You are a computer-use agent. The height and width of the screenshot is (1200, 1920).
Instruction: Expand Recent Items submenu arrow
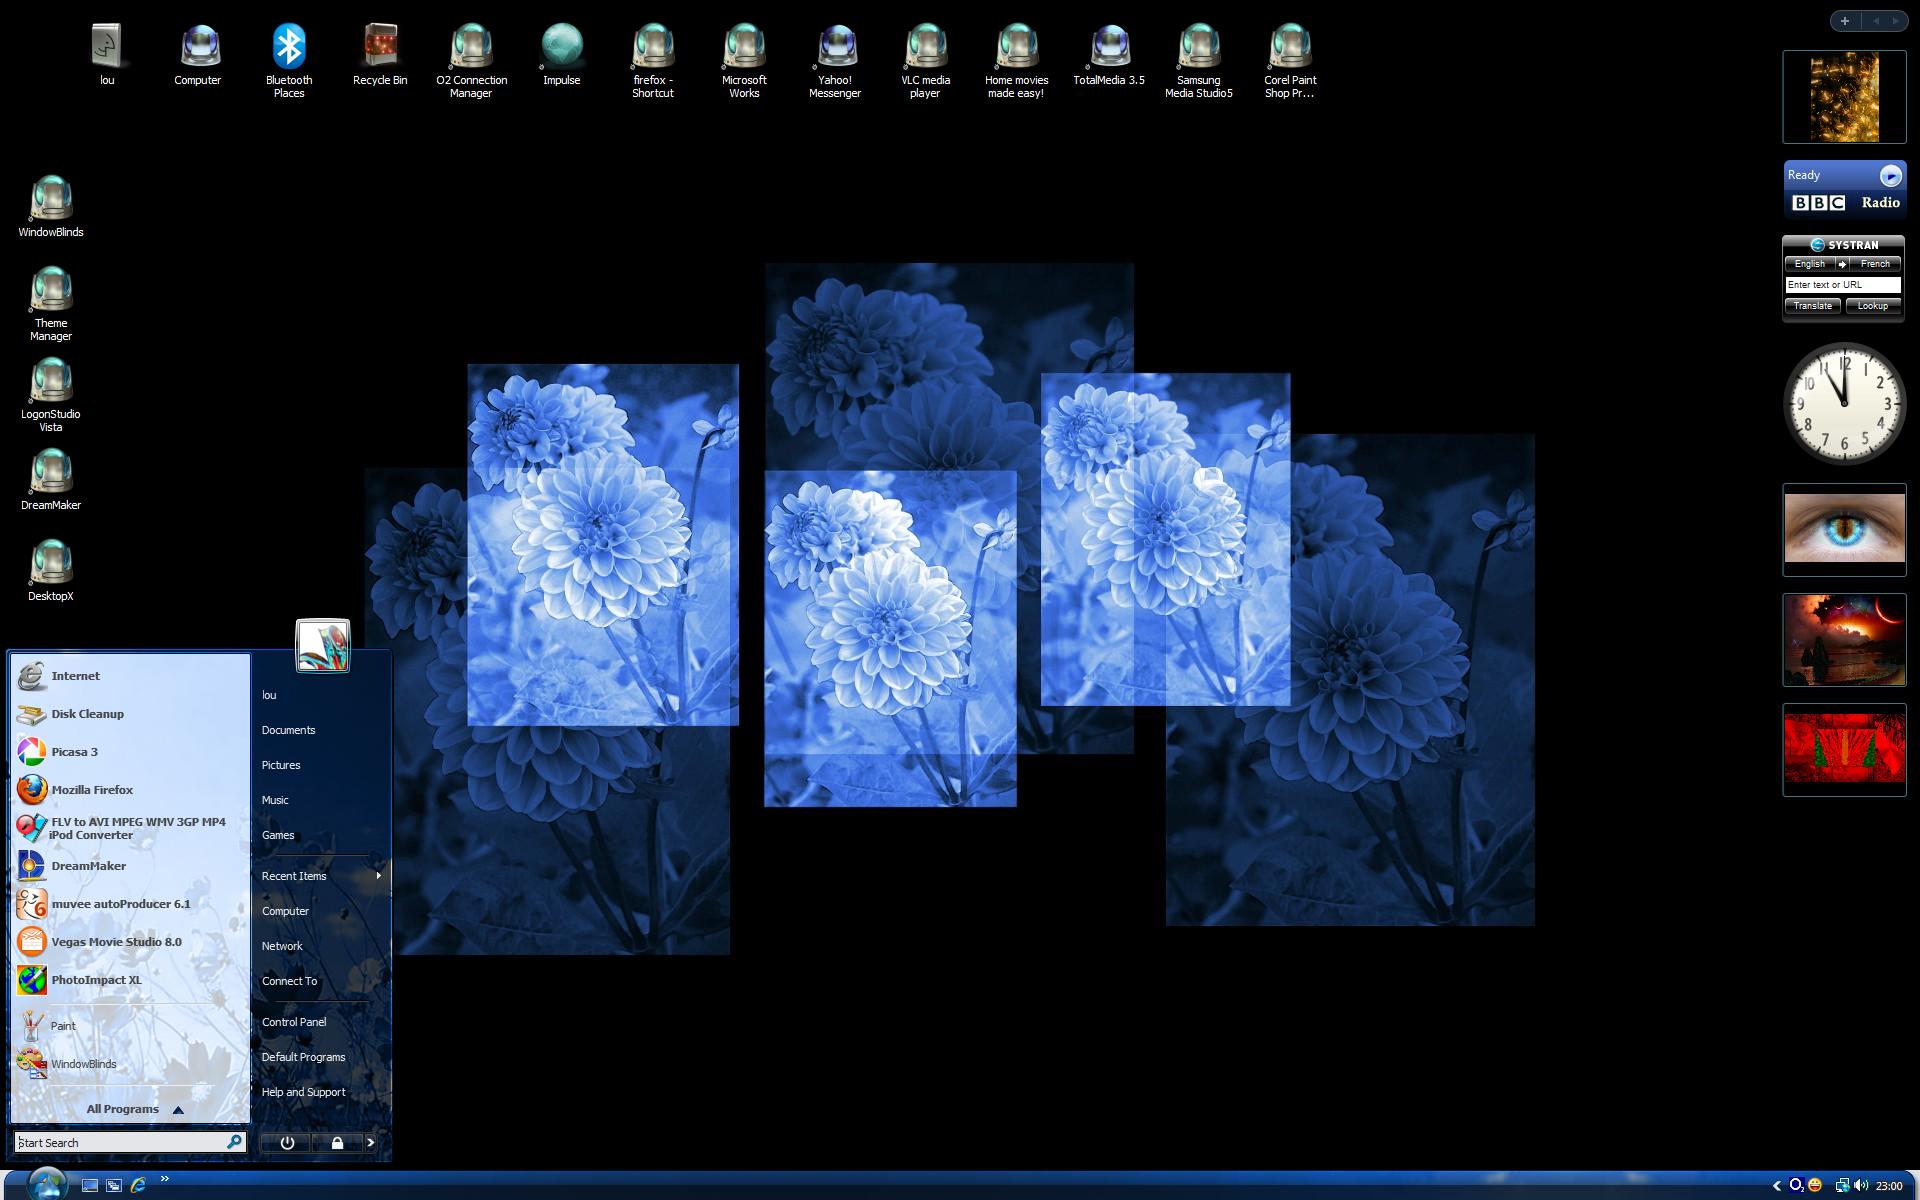[x=378, y=876]
